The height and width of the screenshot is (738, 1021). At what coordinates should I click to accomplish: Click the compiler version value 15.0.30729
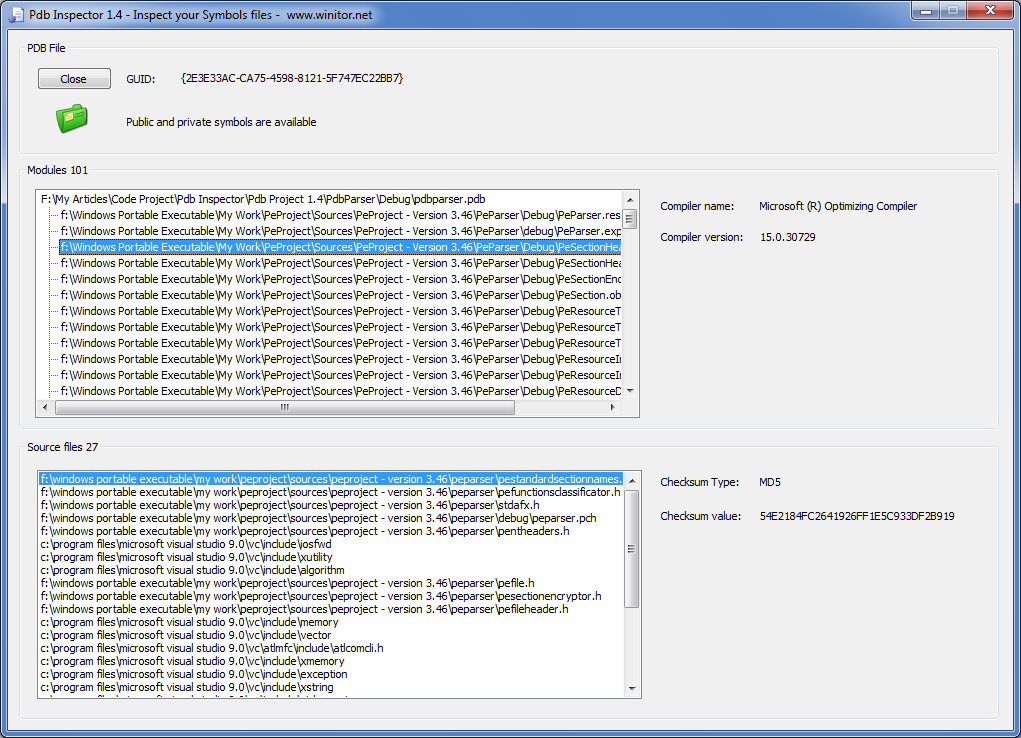coord(788,237)
